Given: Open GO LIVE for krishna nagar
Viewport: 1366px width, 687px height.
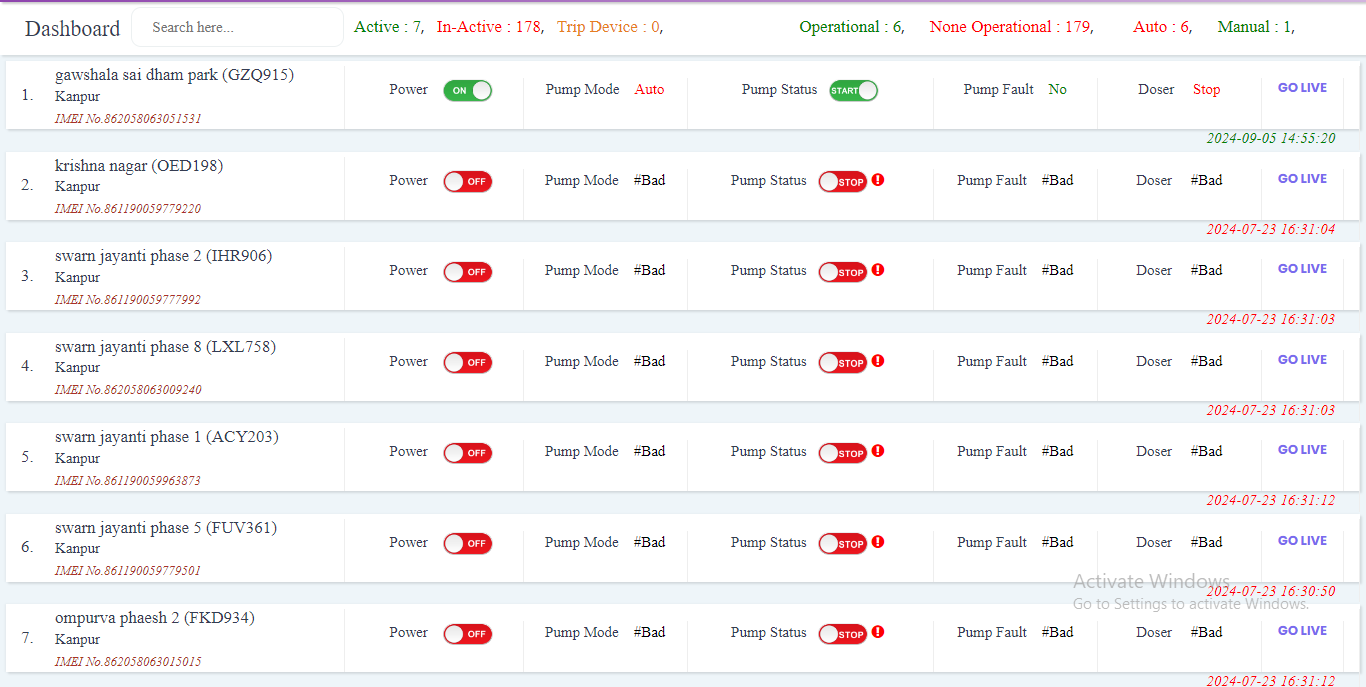Looking at the screenshot, I should [x=1302, y=179].
